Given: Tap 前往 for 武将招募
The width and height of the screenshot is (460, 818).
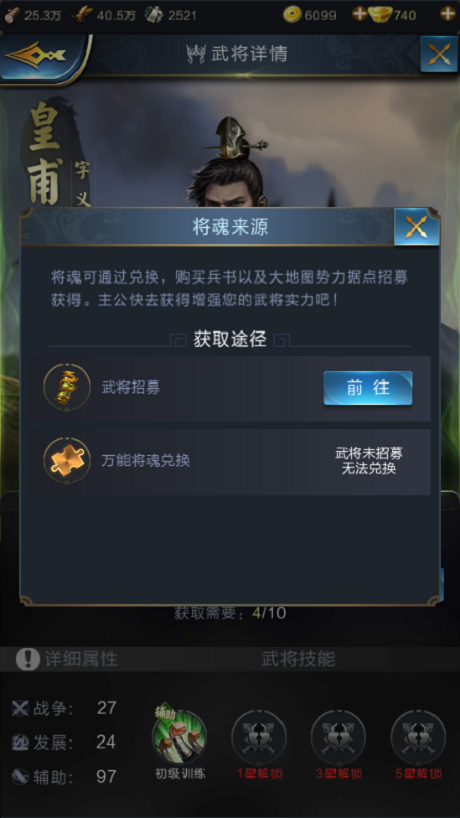Looking at the screenshot, I should [x=368, y=388].
